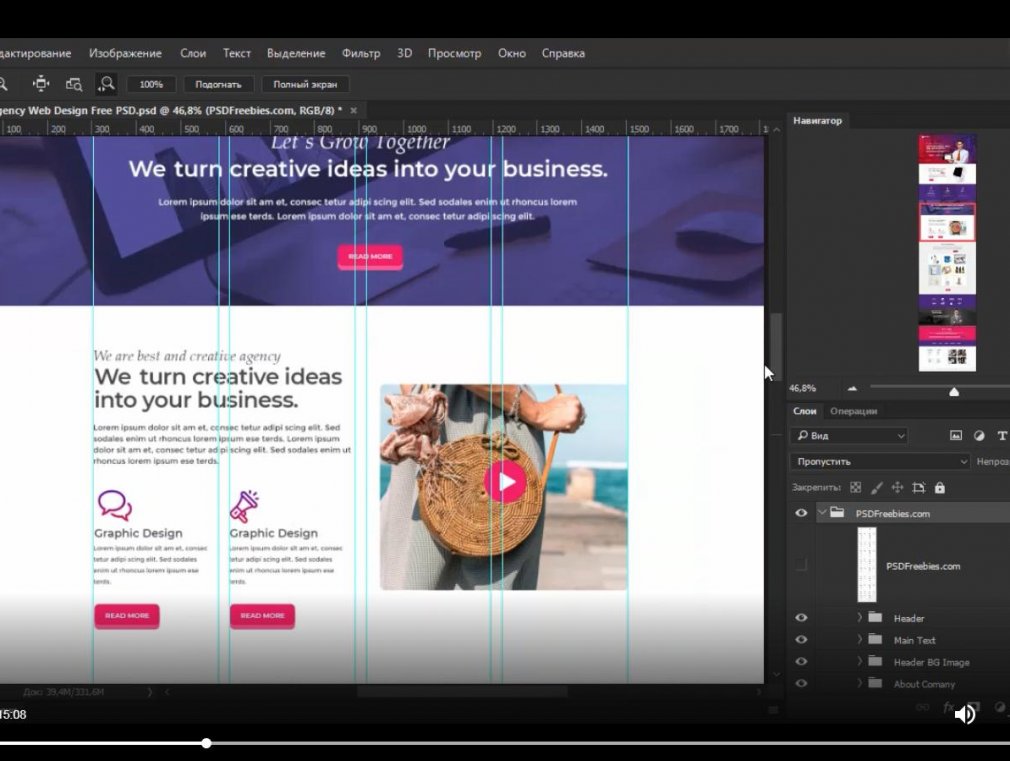Select the Header layer group name
This screenshot has width=1010, height=761.
[909, 619]
